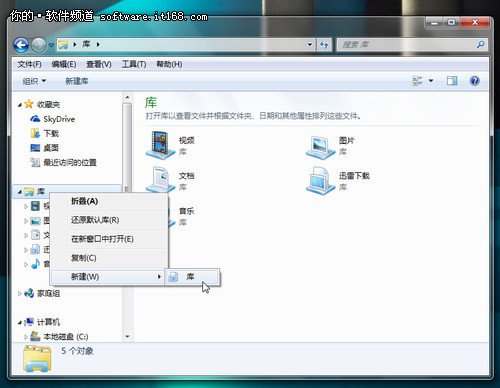The height and width of the screenshot is (388, 500).
Task: Collapse the 库 tree node arrow
Action: (20, 192)
